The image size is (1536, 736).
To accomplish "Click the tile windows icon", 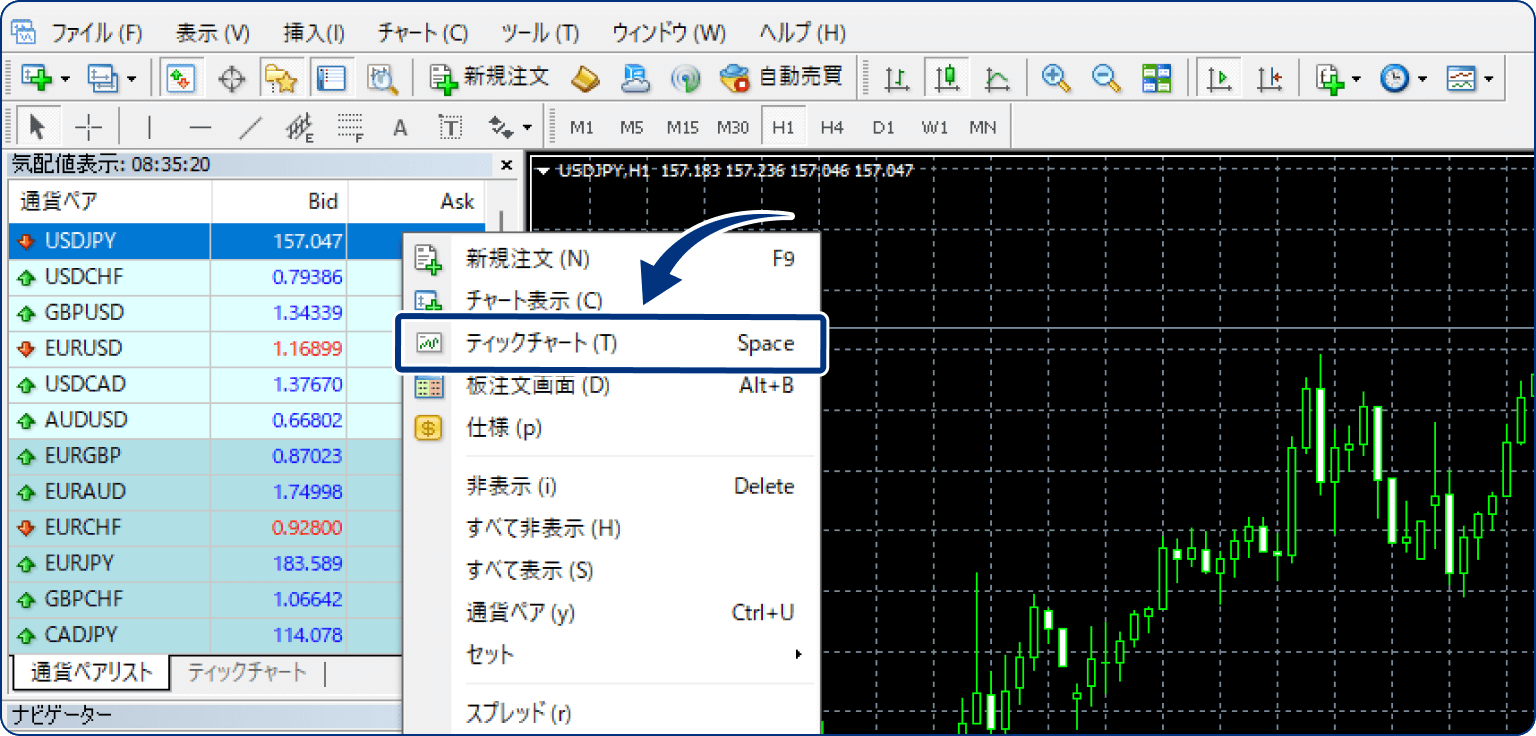I will (x=1156, y=78).
